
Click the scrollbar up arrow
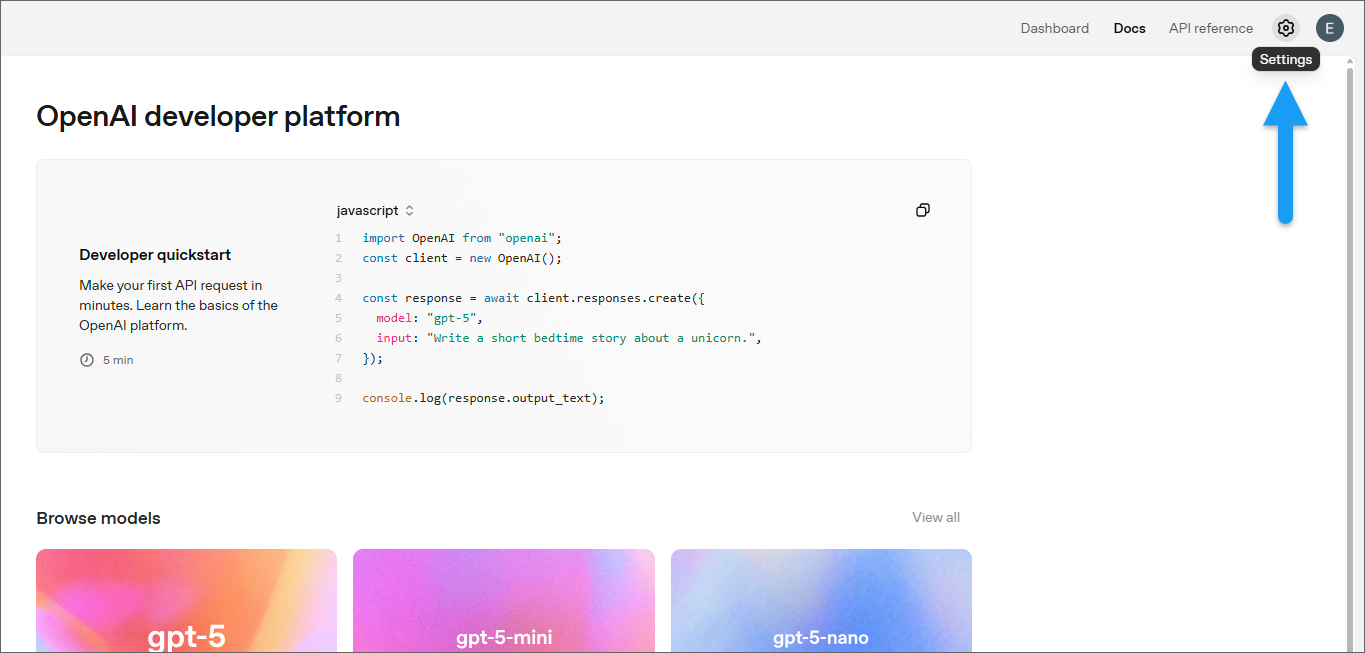click(x=1350, y=64)
